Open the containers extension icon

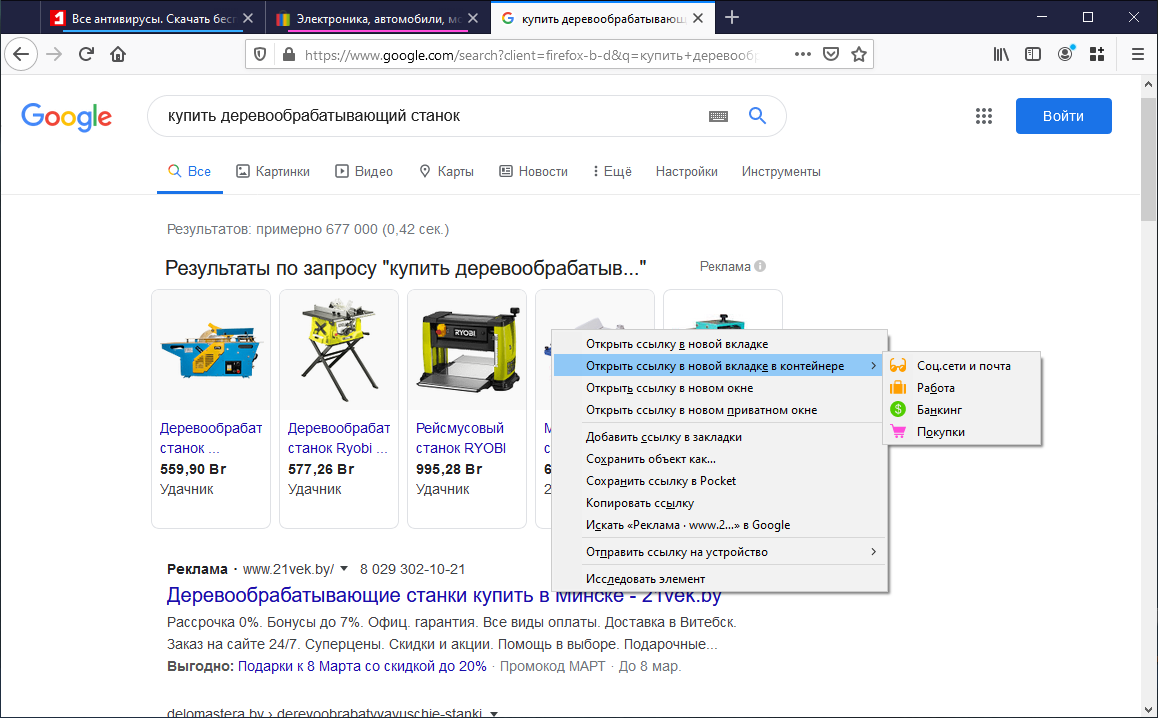point(1097,54)
